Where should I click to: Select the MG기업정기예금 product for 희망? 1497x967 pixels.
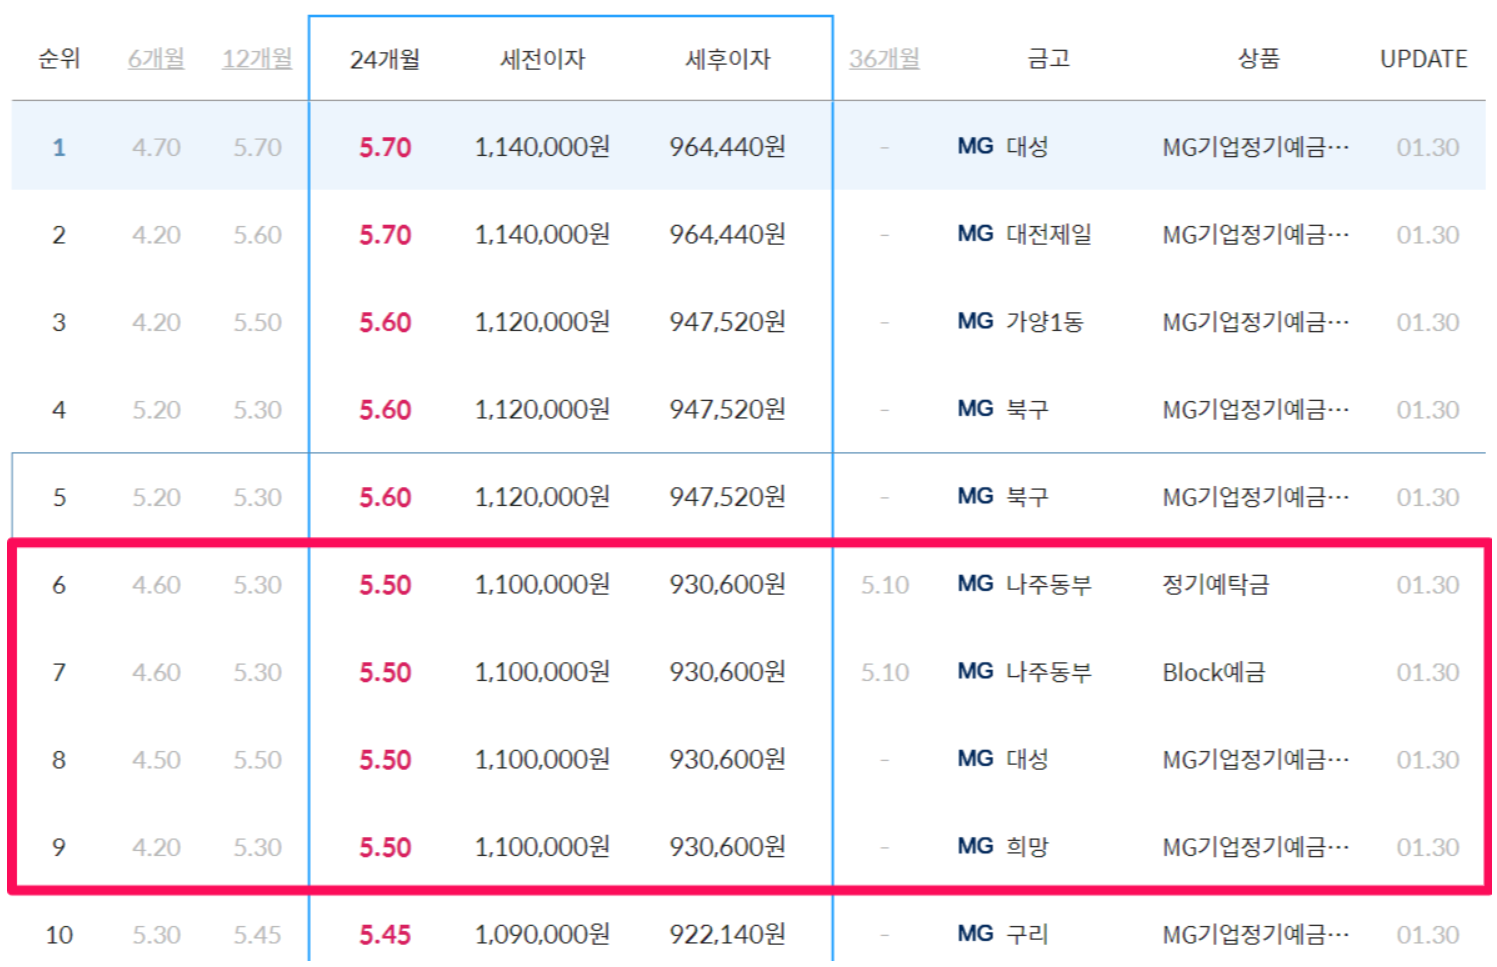[1256, 847]
